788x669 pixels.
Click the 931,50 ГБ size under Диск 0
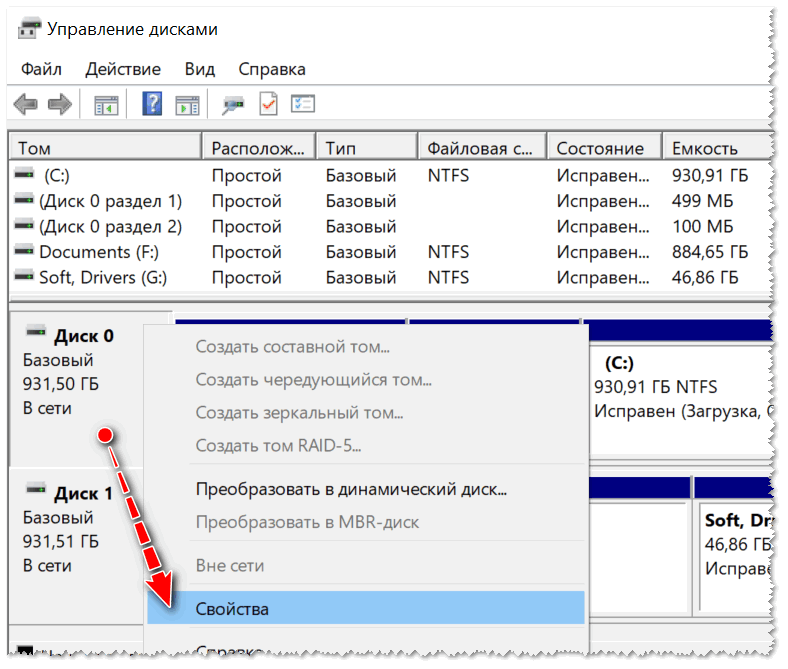click(61, 384)
